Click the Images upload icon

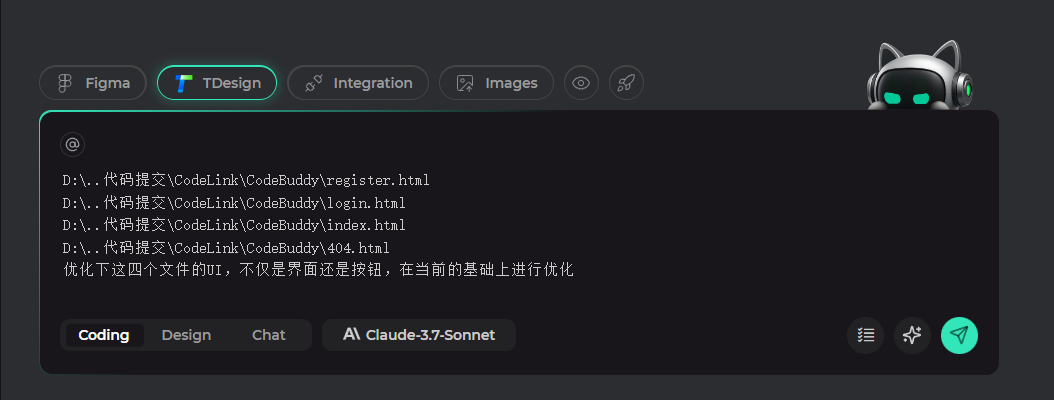(465, 83)
